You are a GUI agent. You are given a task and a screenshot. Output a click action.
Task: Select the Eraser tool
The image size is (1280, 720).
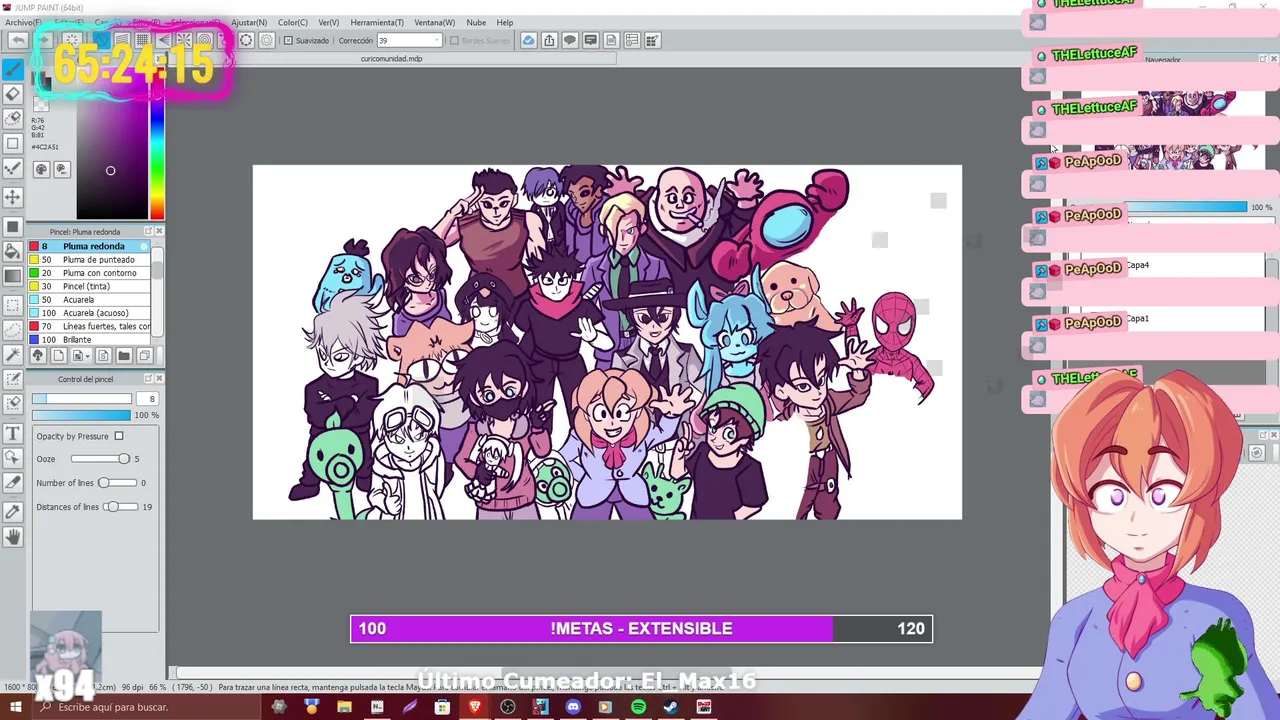(x=12, y=93)
